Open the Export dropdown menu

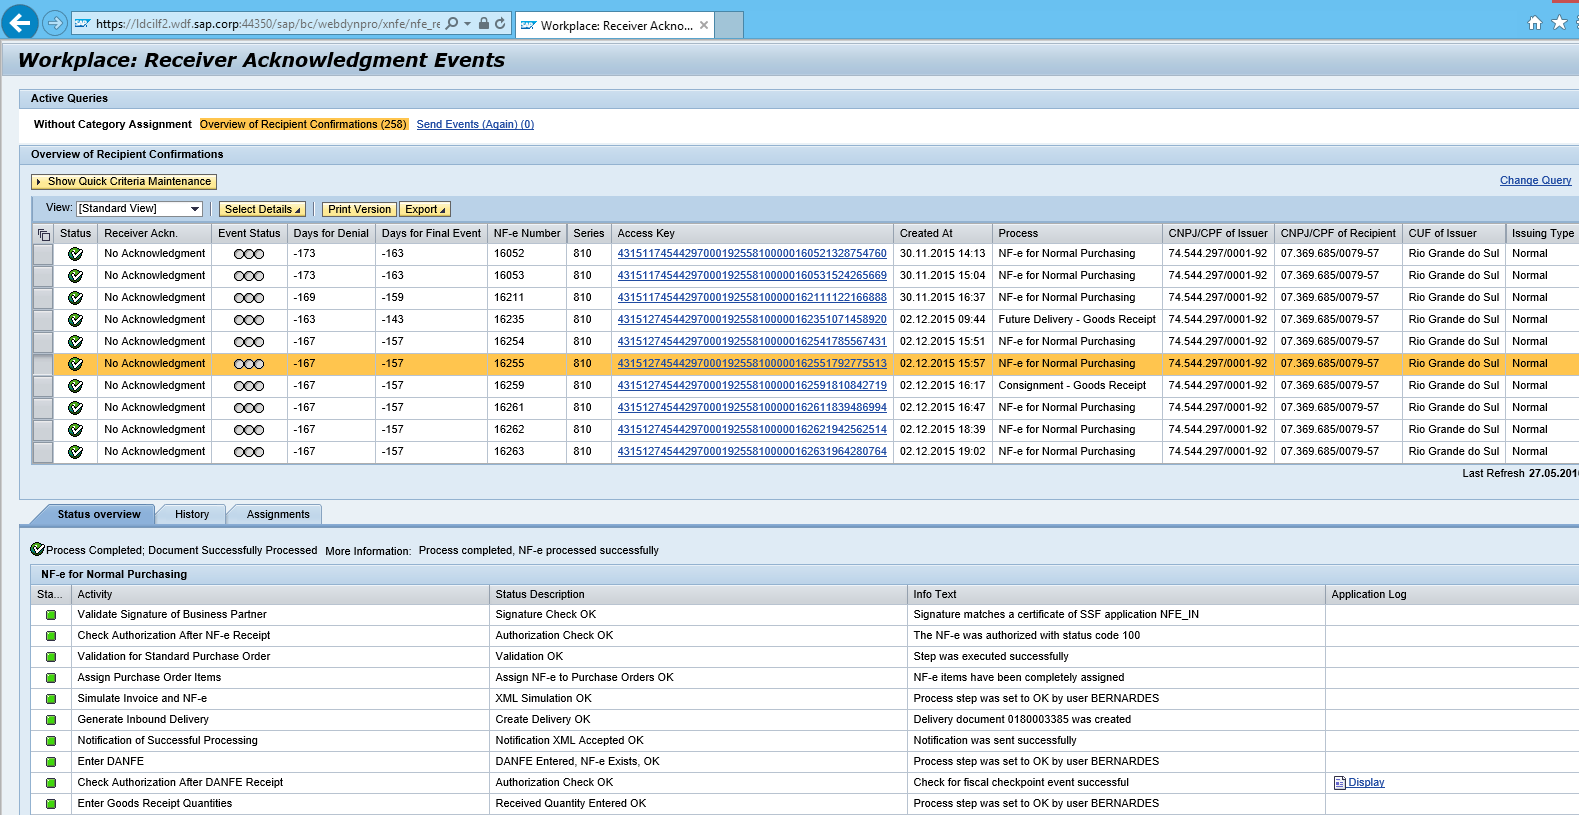[x=425, y=209]
